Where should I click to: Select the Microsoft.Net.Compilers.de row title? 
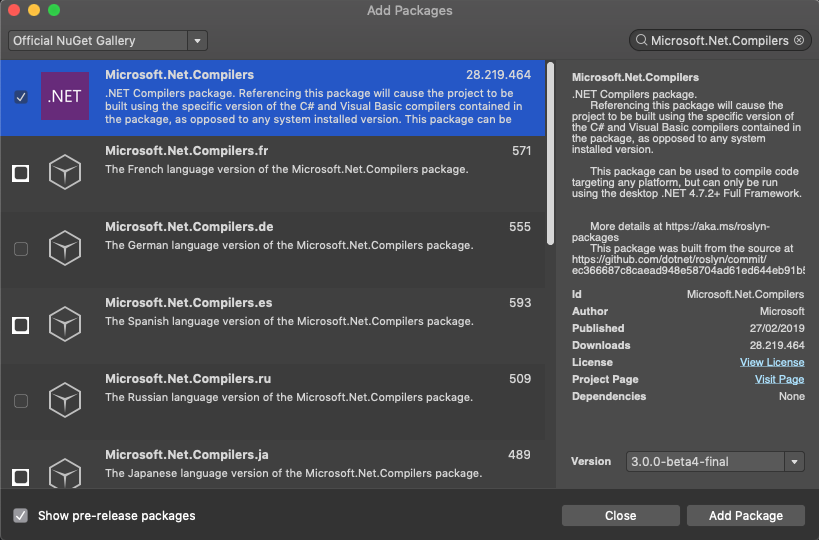click(x=189, y=227)
